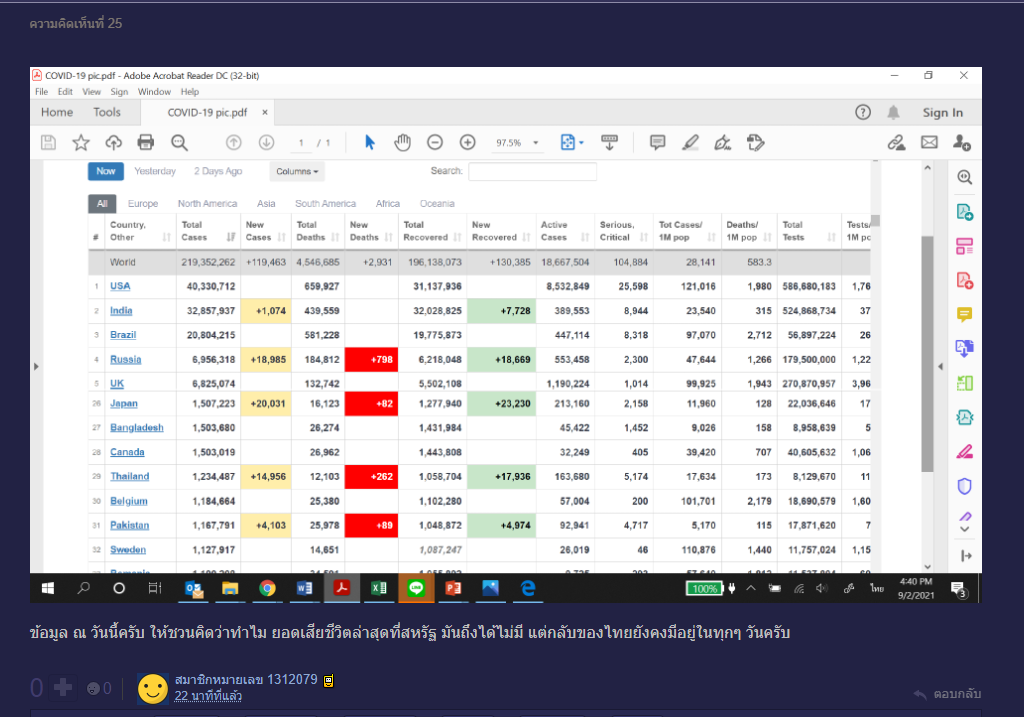Open the USA country link

pyautogui.click(x=120, y=286)
